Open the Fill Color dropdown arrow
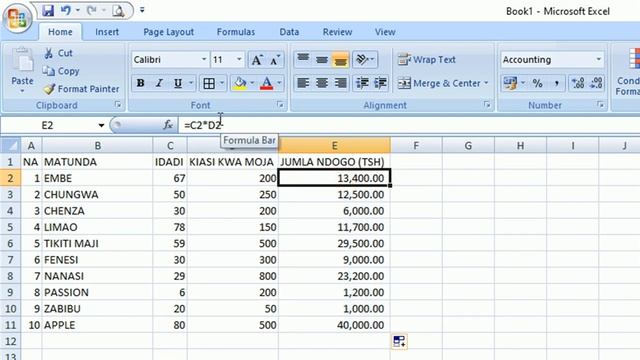The width and height of the screenshot is (640, 360). 252,83
